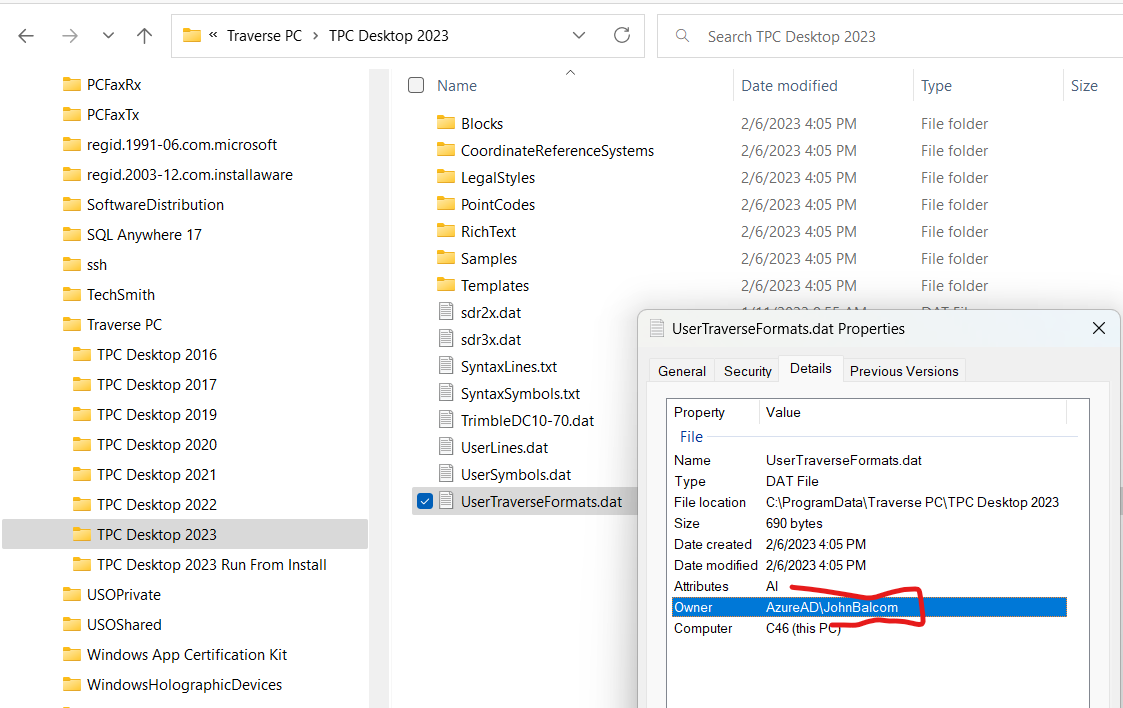Click the sdr3x.dat file icon

coord(446,339)
